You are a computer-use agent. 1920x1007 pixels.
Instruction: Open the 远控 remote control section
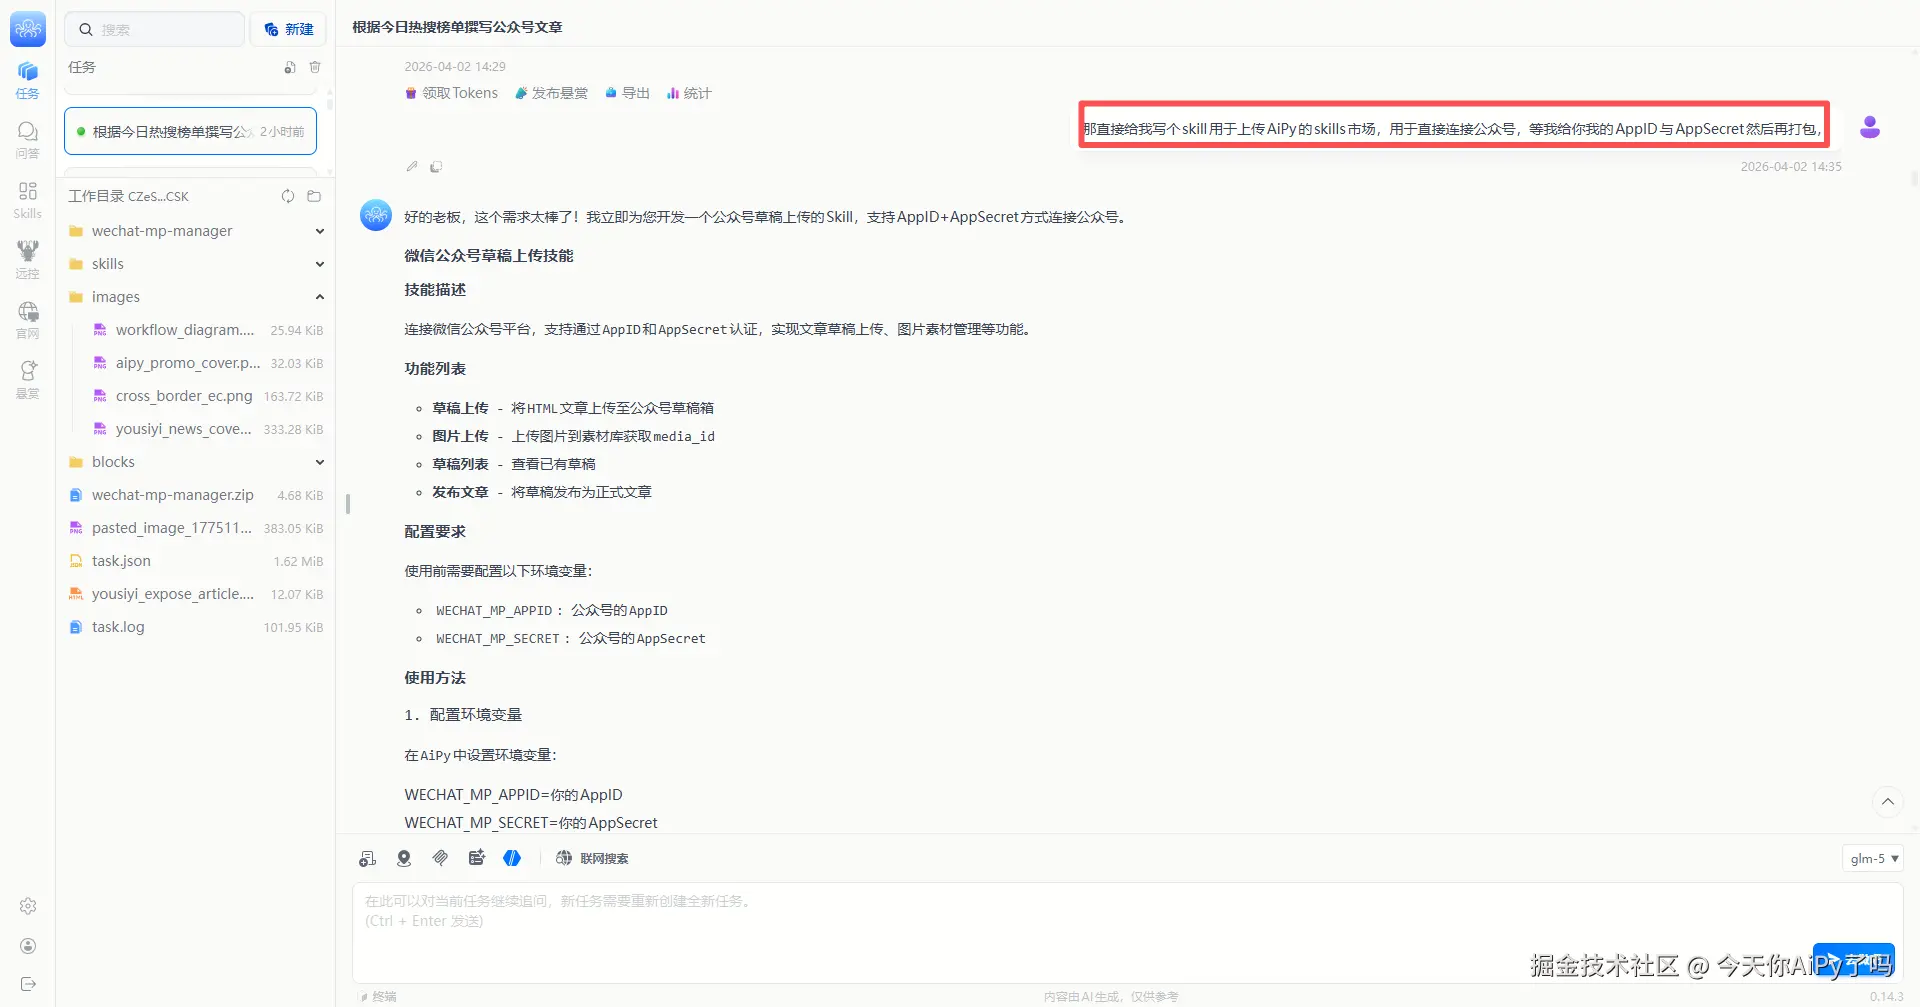28,260
